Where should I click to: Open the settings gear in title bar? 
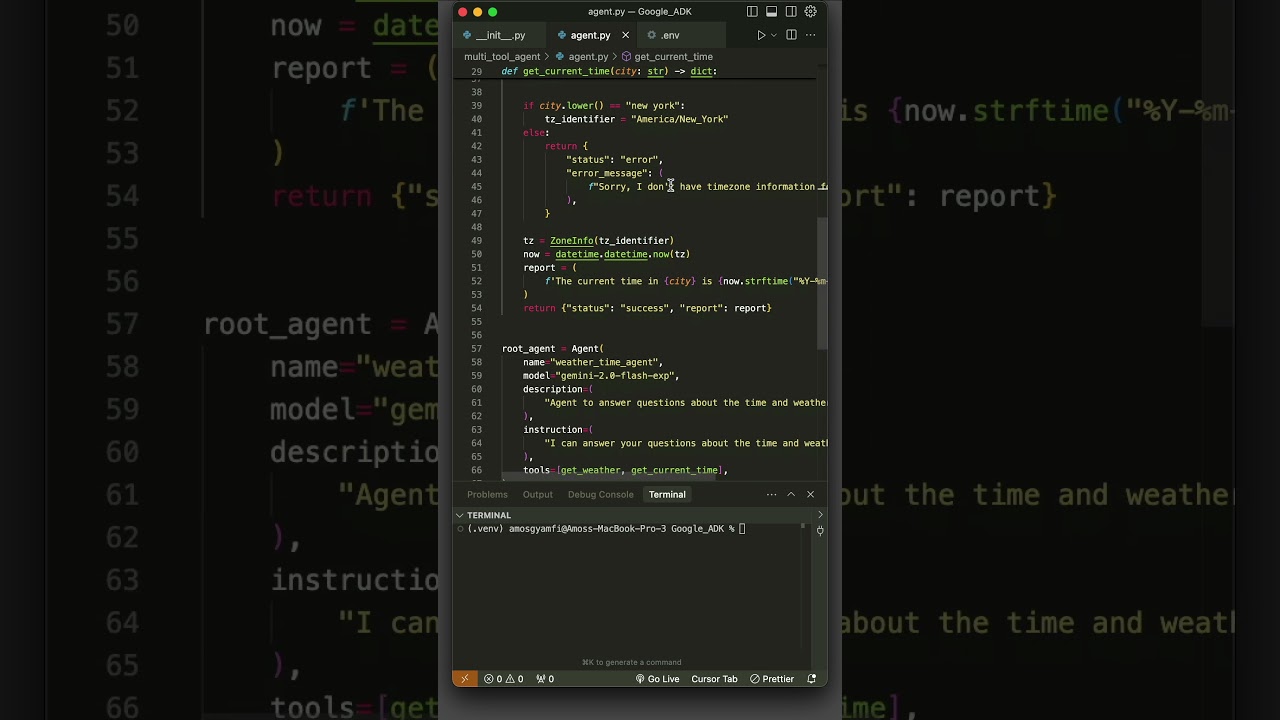tap(811, 12)
